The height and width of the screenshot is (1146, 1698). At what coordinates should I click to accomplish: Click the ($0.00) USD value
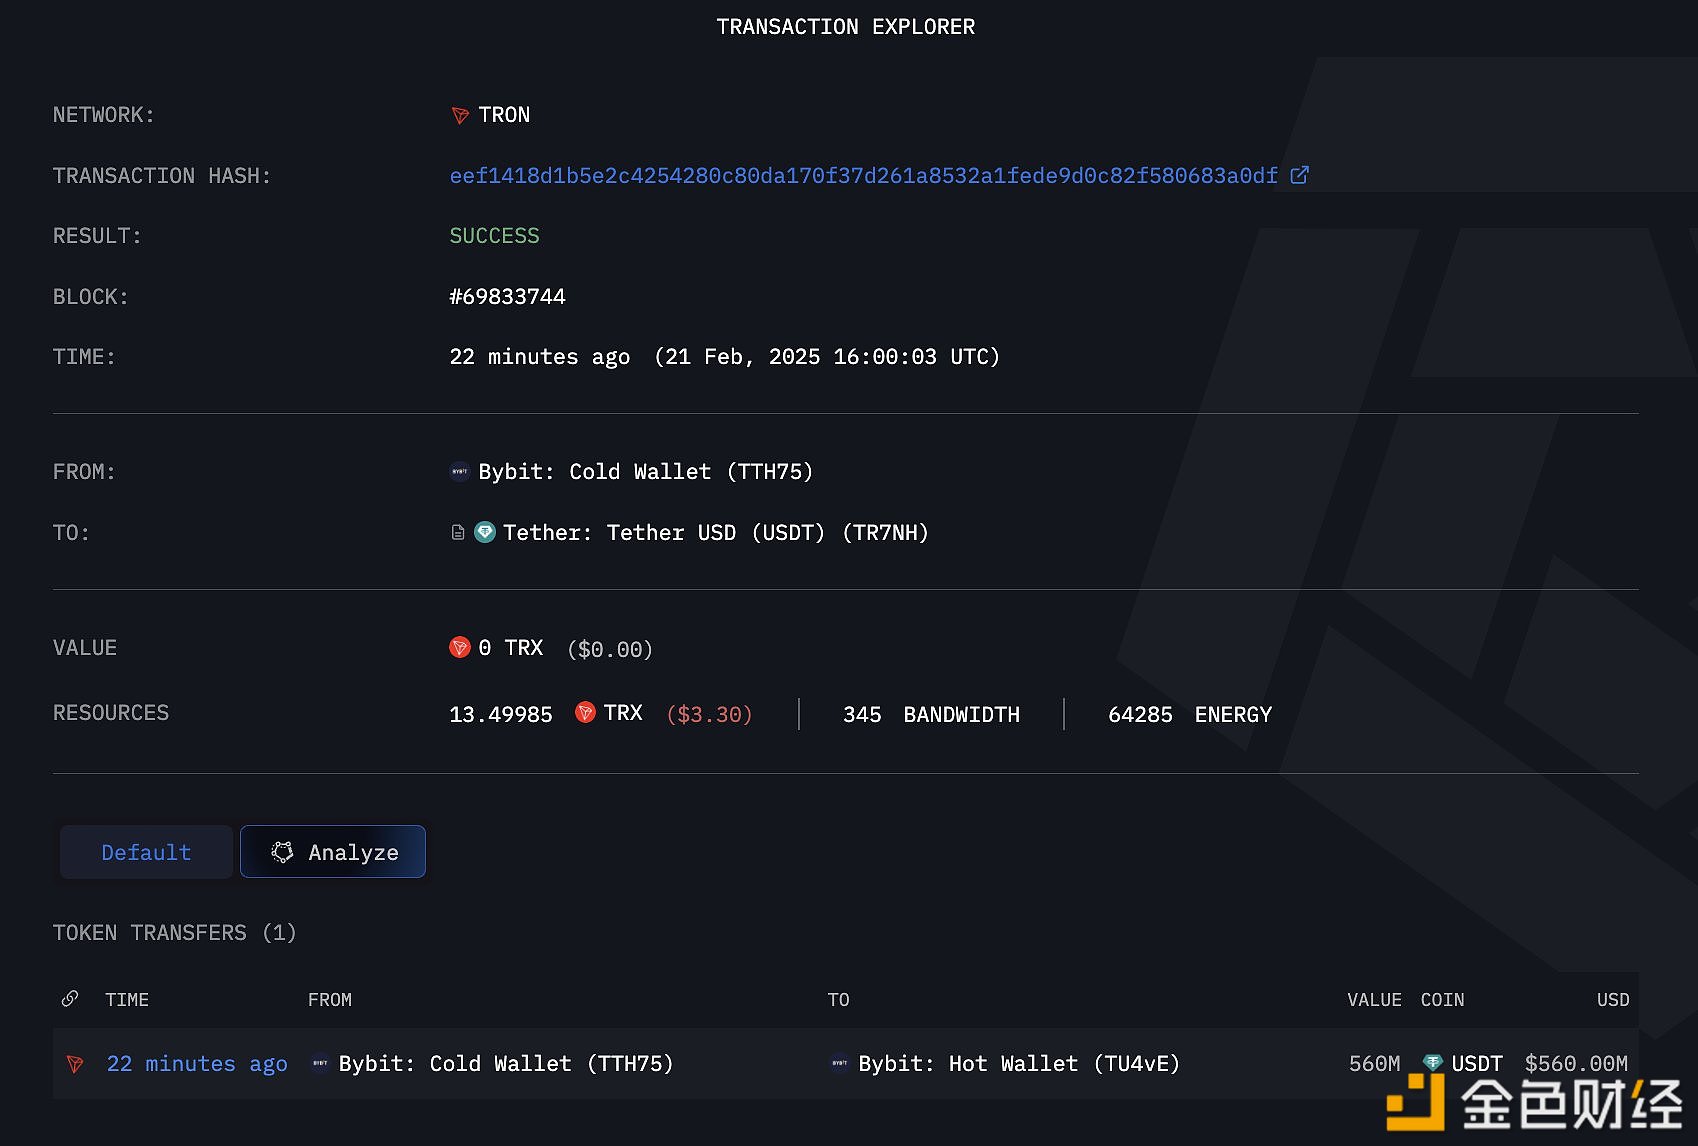610,649
